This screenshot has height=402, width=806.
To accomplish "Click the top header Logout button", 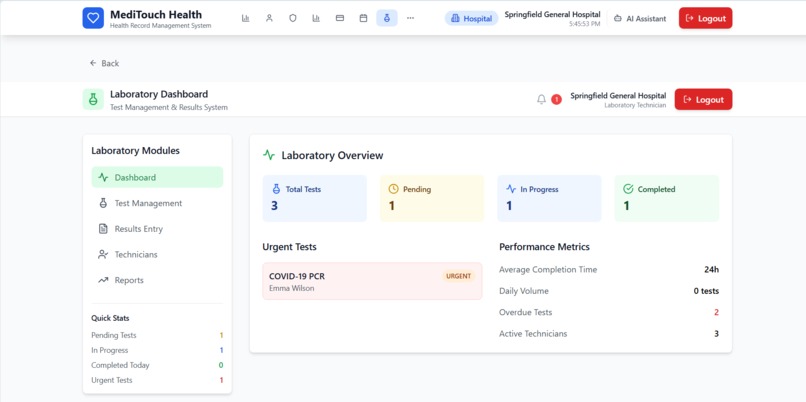I will 705,18.
